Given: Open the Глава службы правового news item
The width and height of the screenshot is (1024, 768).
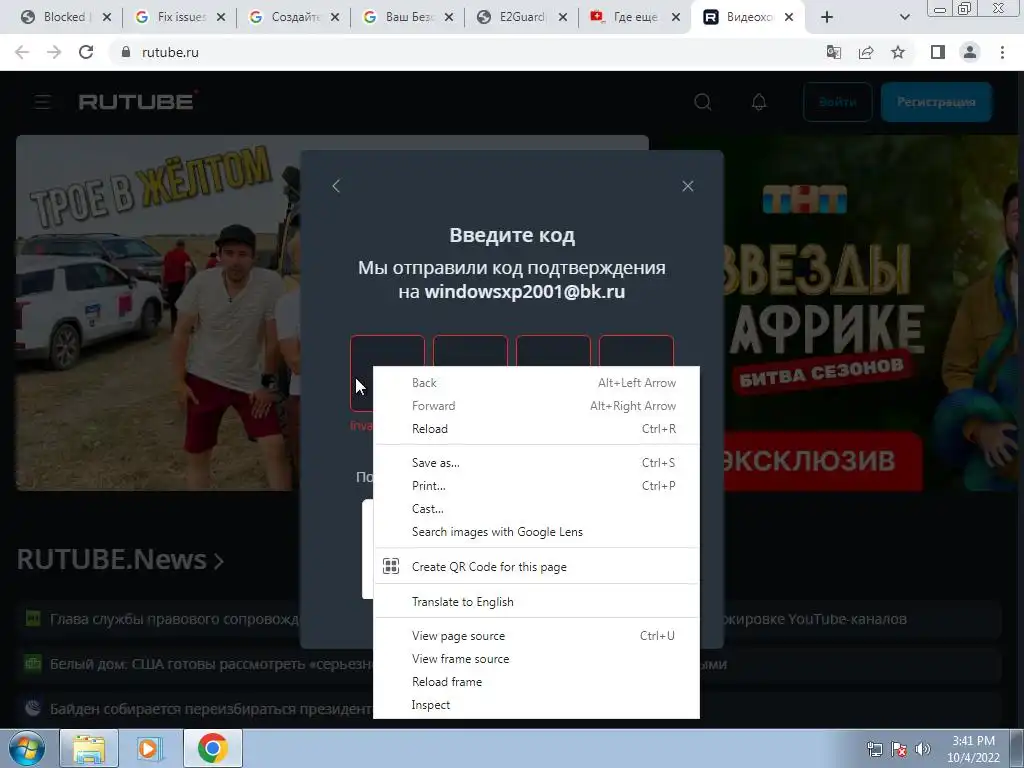Looking at the screenshot, I should pyautogui.click(x=174, y=619).
